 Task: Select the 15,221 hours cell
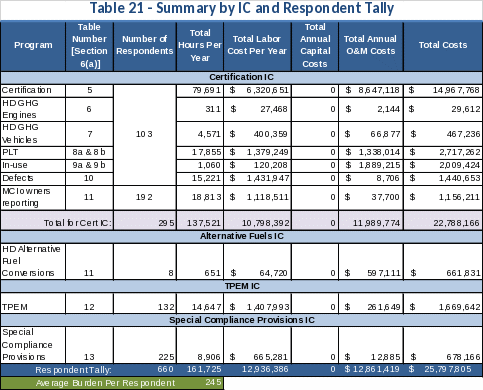coord(200,179)
